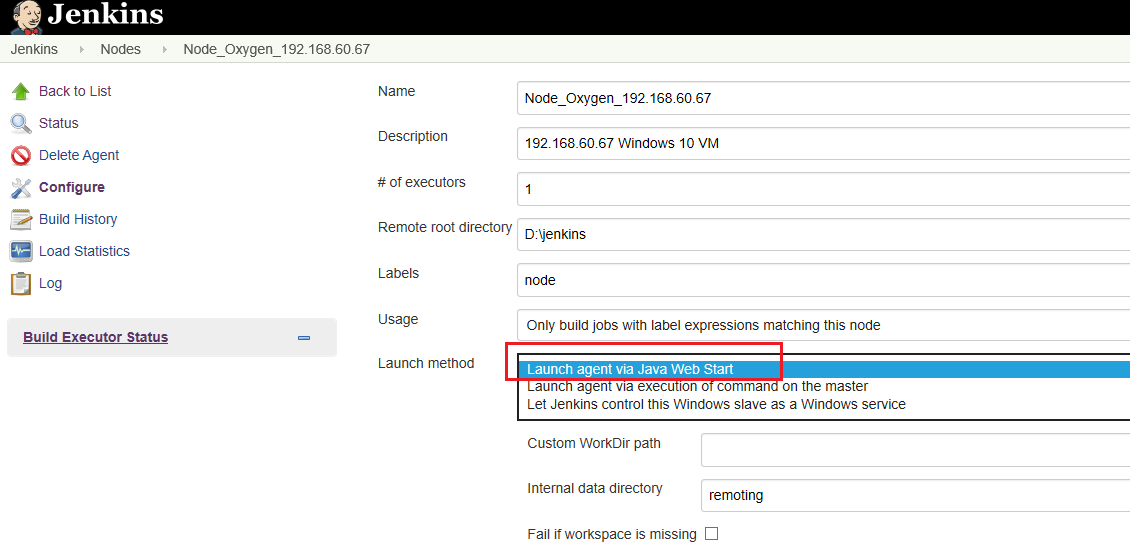
Task: Focus the Remote root directory field
Action: [823, 235]
